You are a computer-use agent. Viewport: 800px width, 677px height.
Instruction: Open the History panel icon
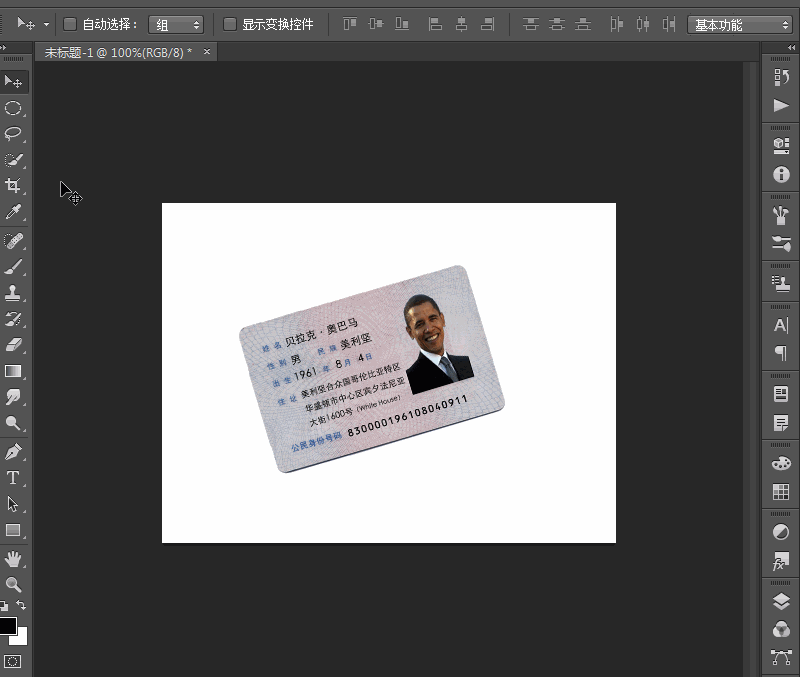click(x=780, y=78)
